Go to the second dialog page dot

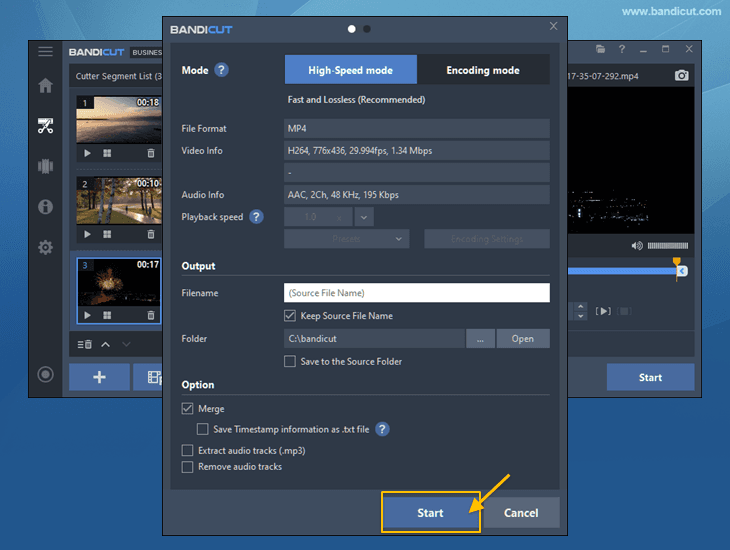click(367, 29)
